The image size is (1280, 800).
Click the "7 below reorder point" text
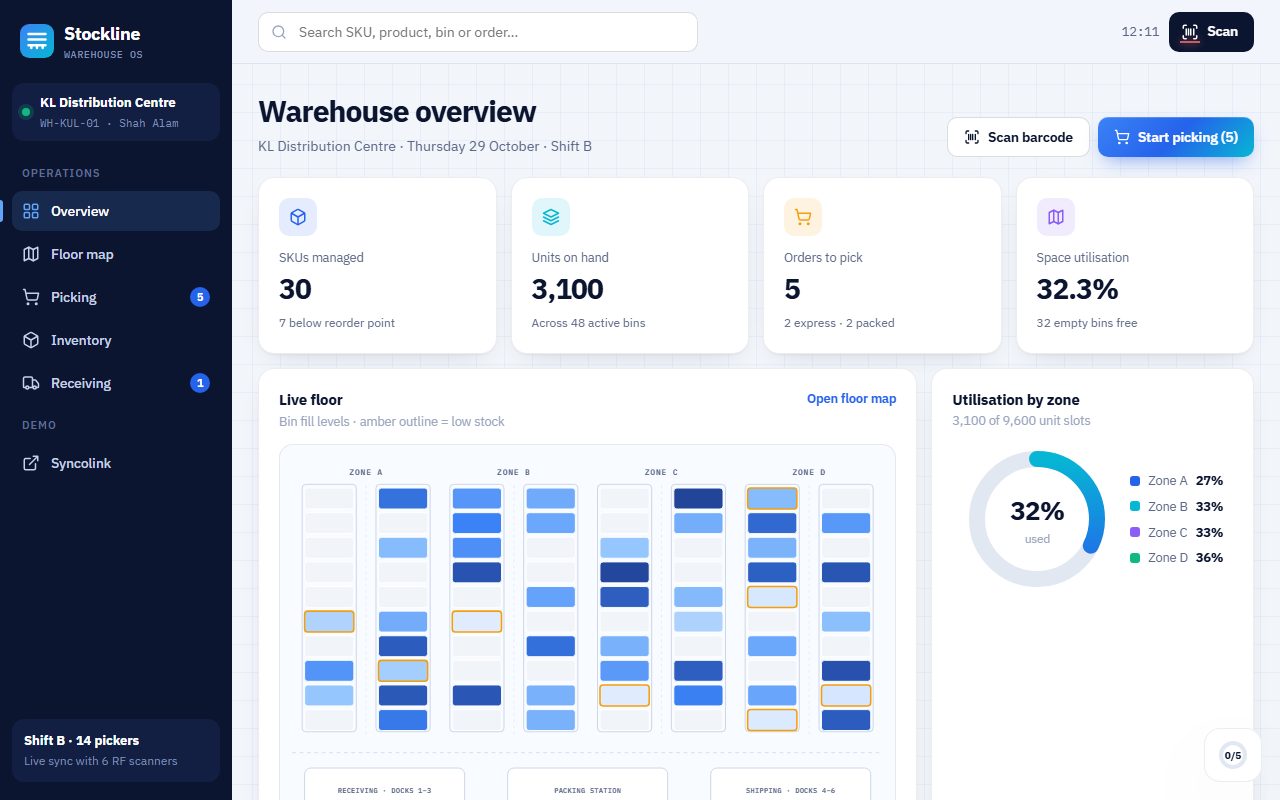point(337,323)
